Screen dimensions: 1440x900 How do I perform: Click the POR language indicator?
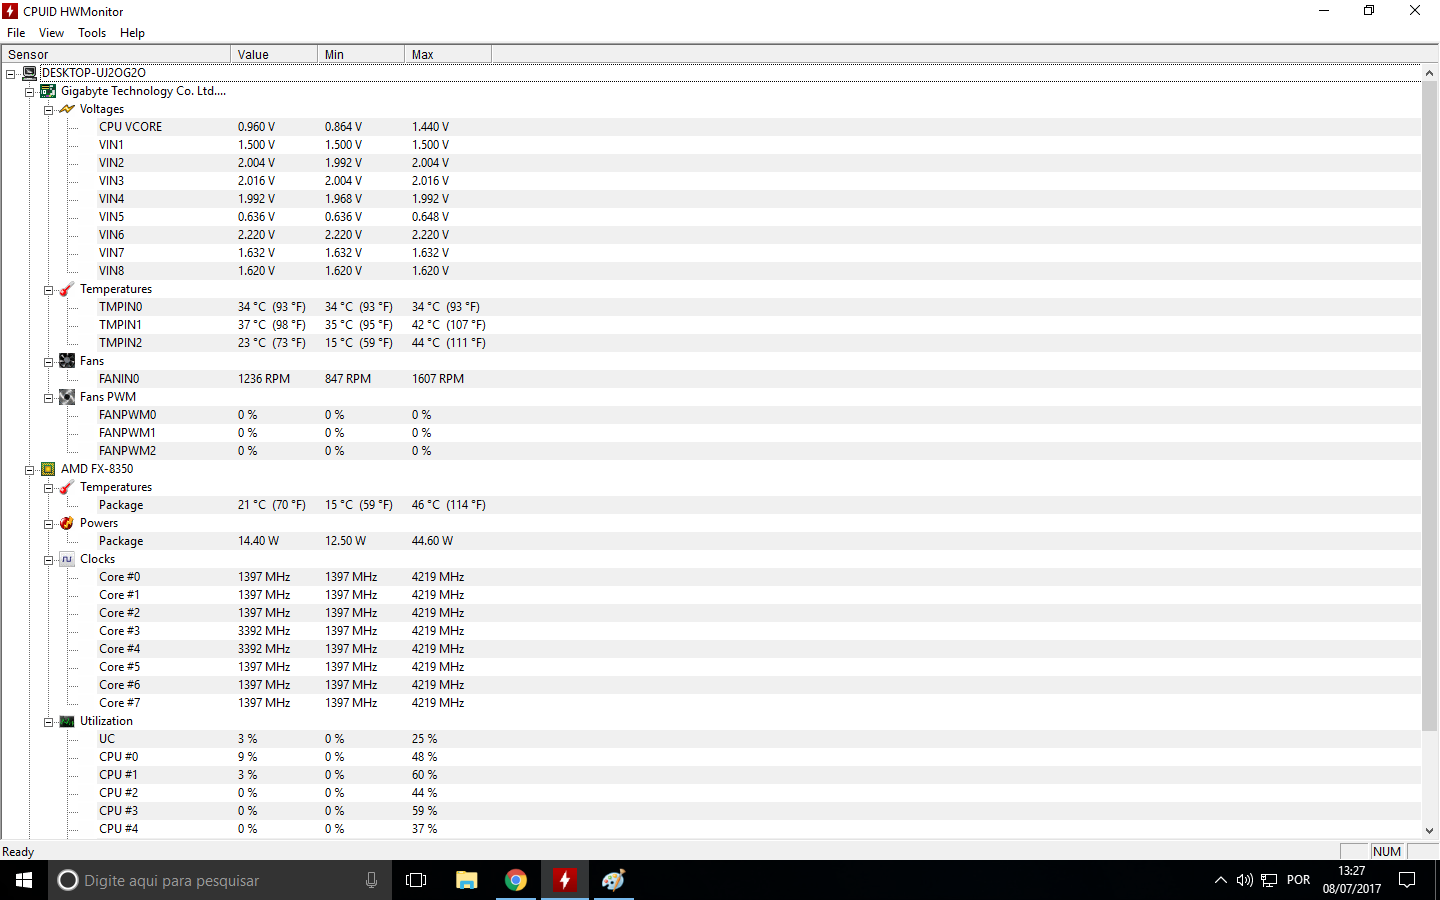tap(1298, 880)
